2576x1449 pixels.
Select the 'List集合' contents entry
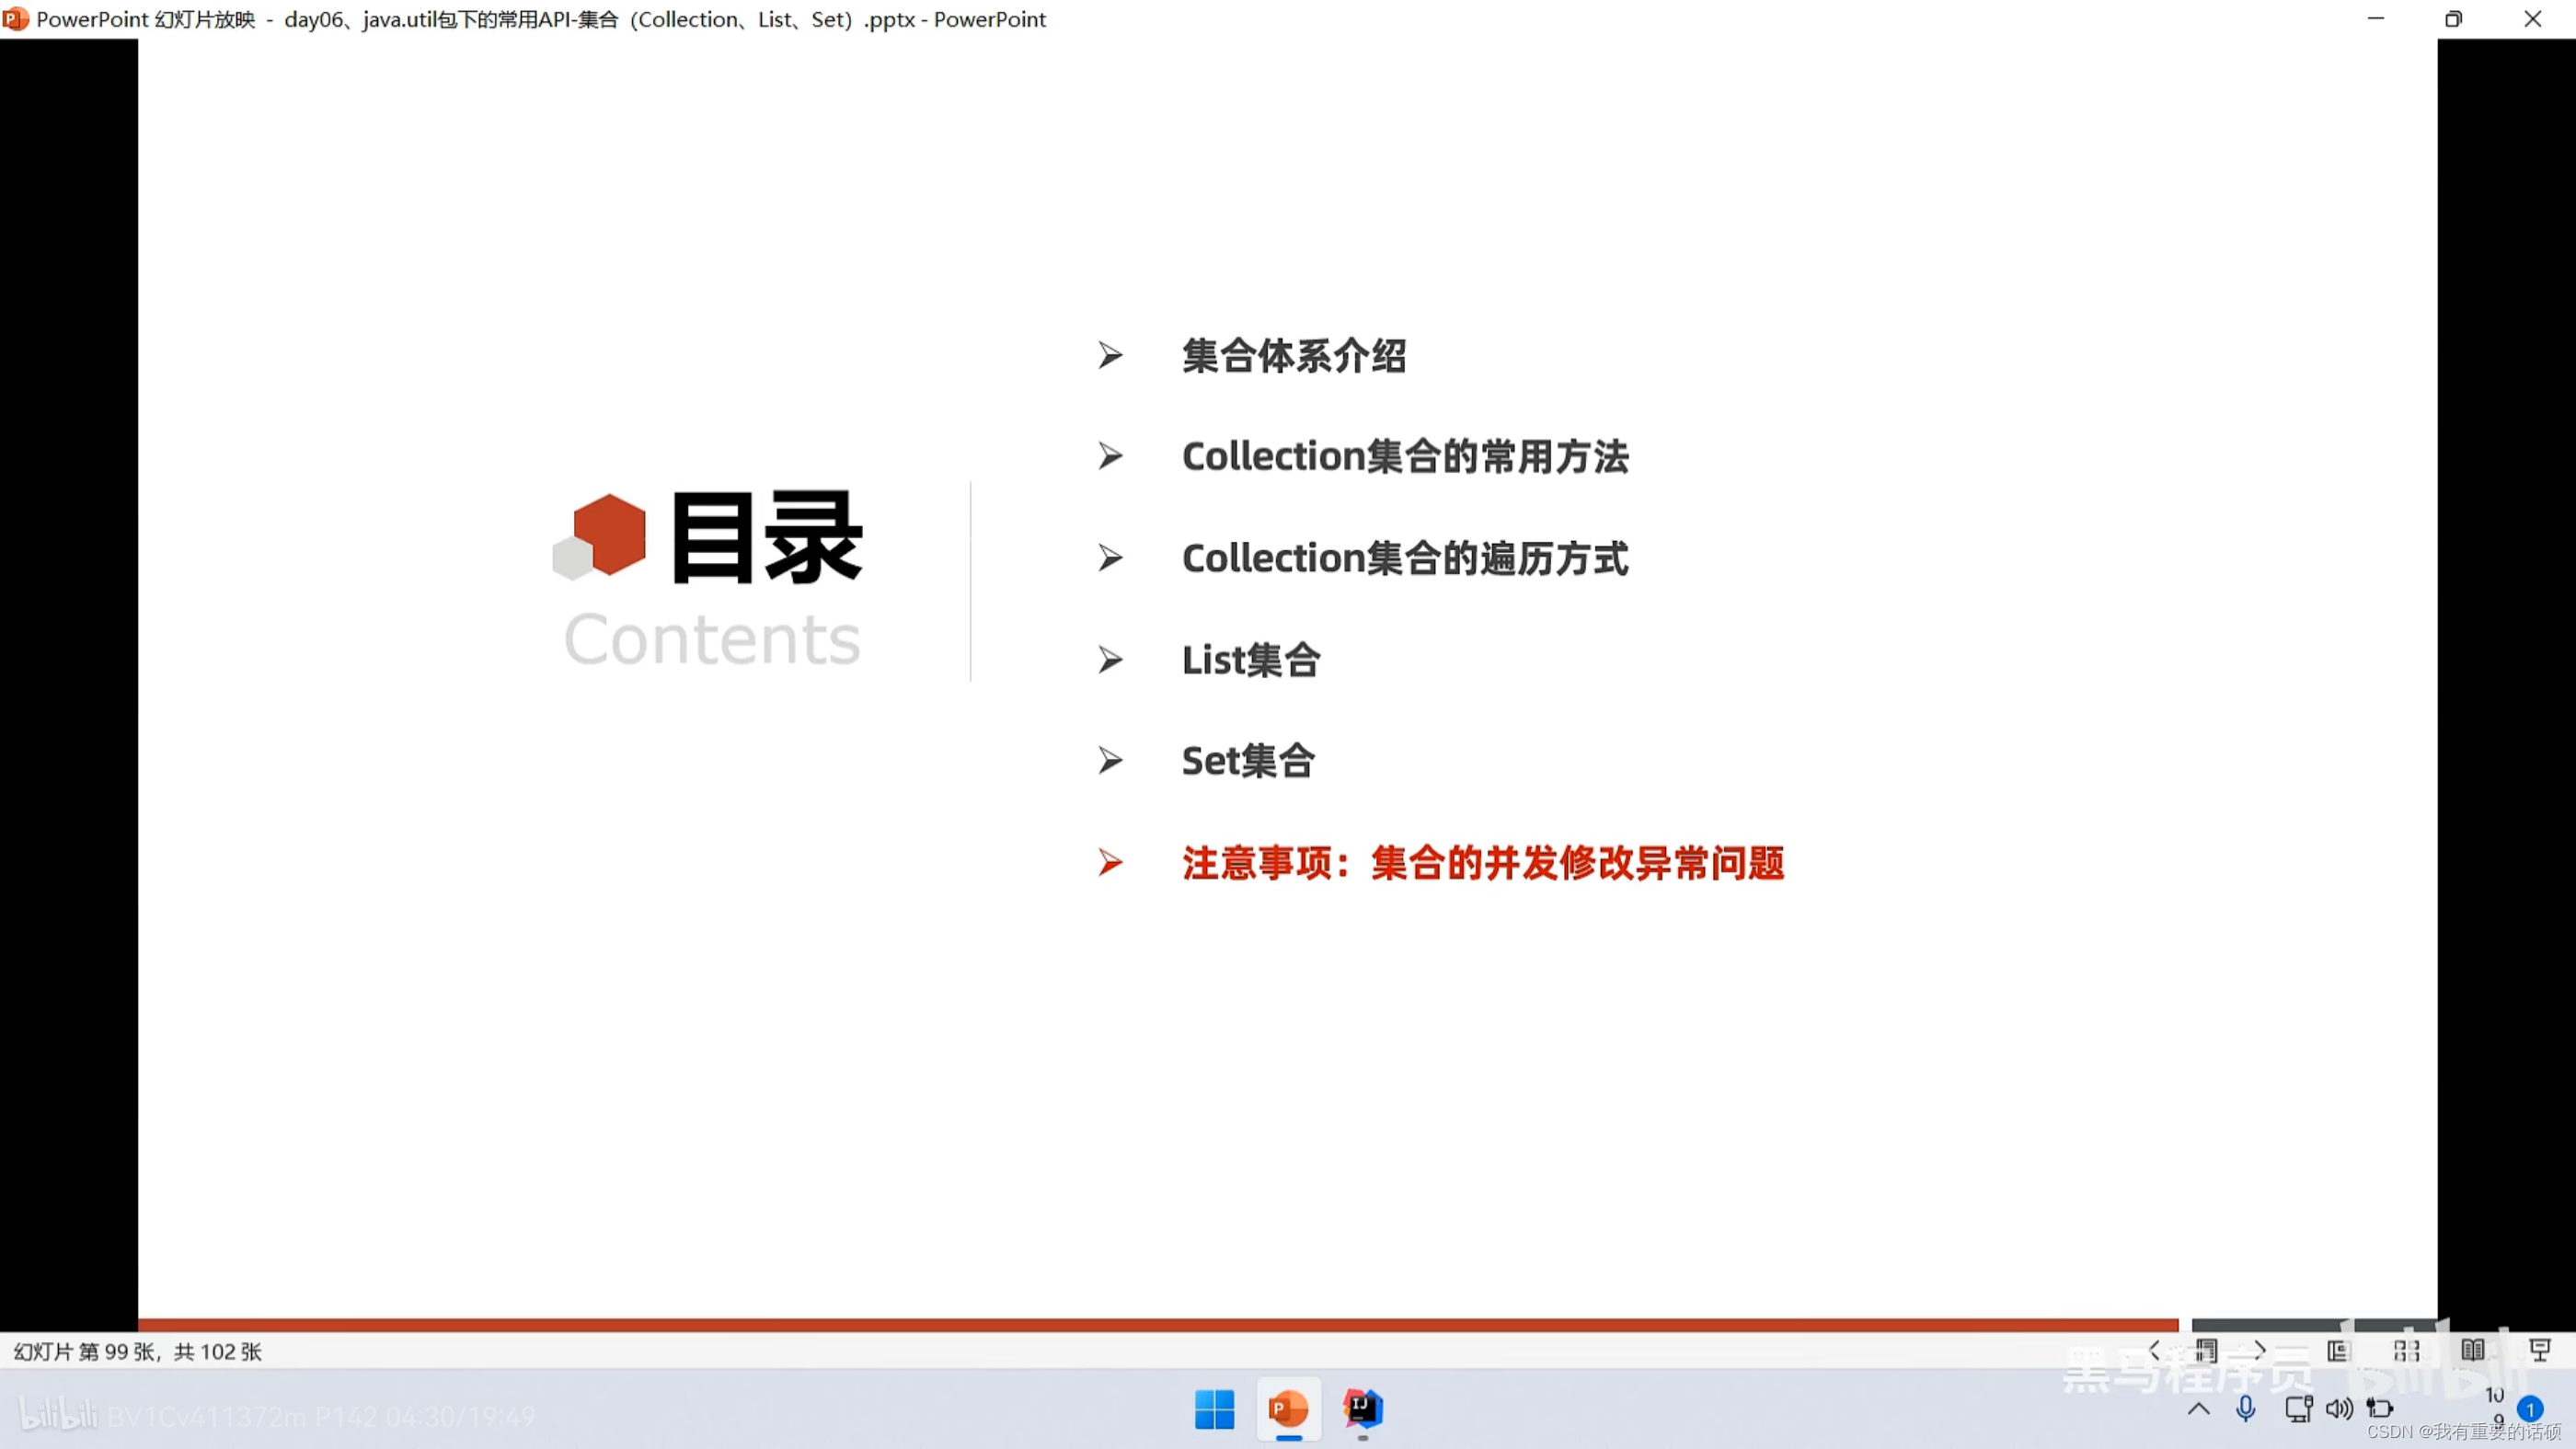pyautogui.click(x=1250, y=660)
